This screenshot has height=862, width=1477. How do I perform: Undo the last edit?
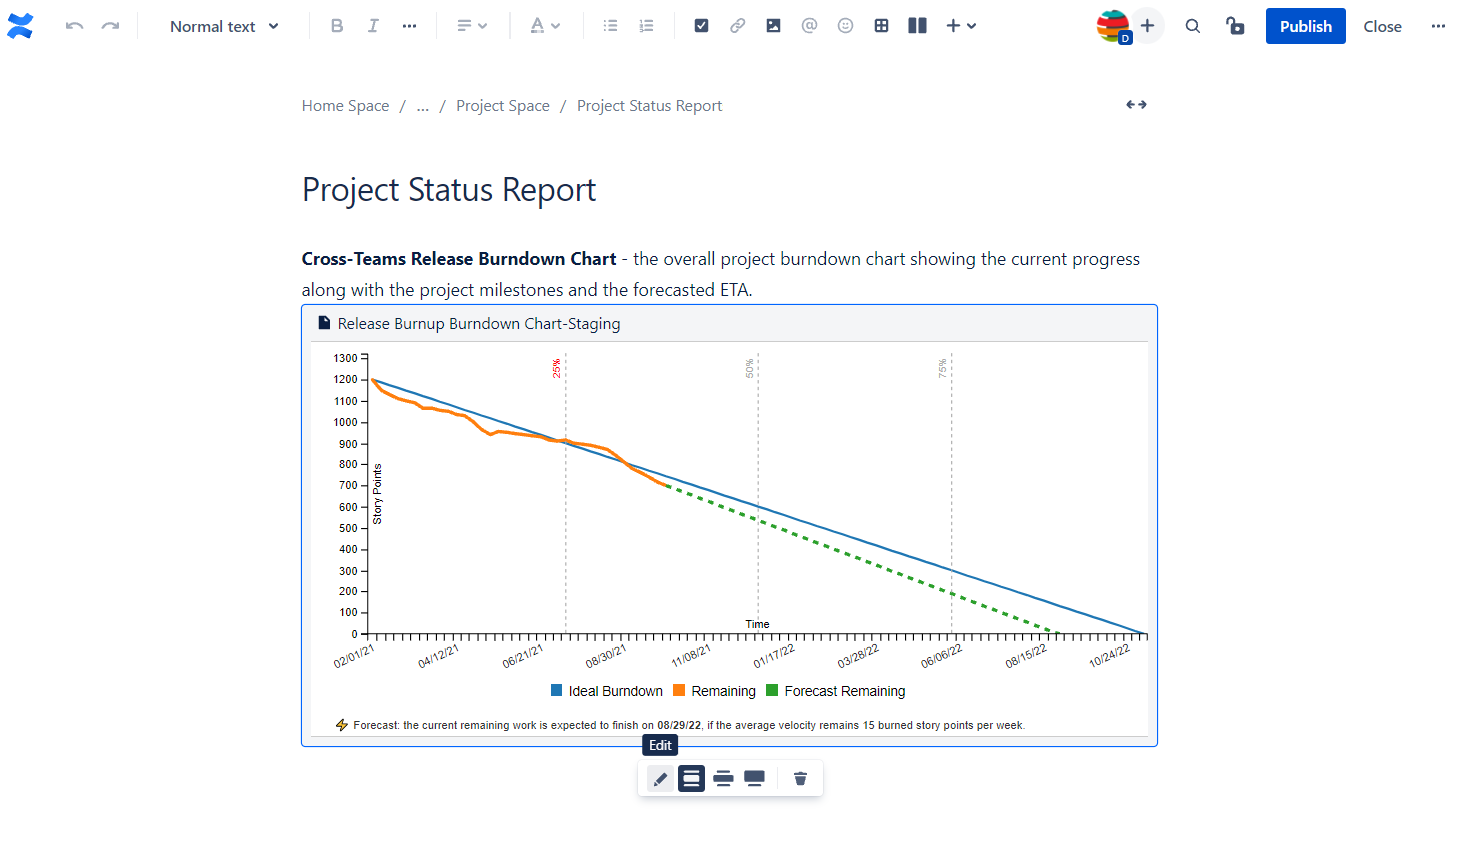click(x=74, y=26)
